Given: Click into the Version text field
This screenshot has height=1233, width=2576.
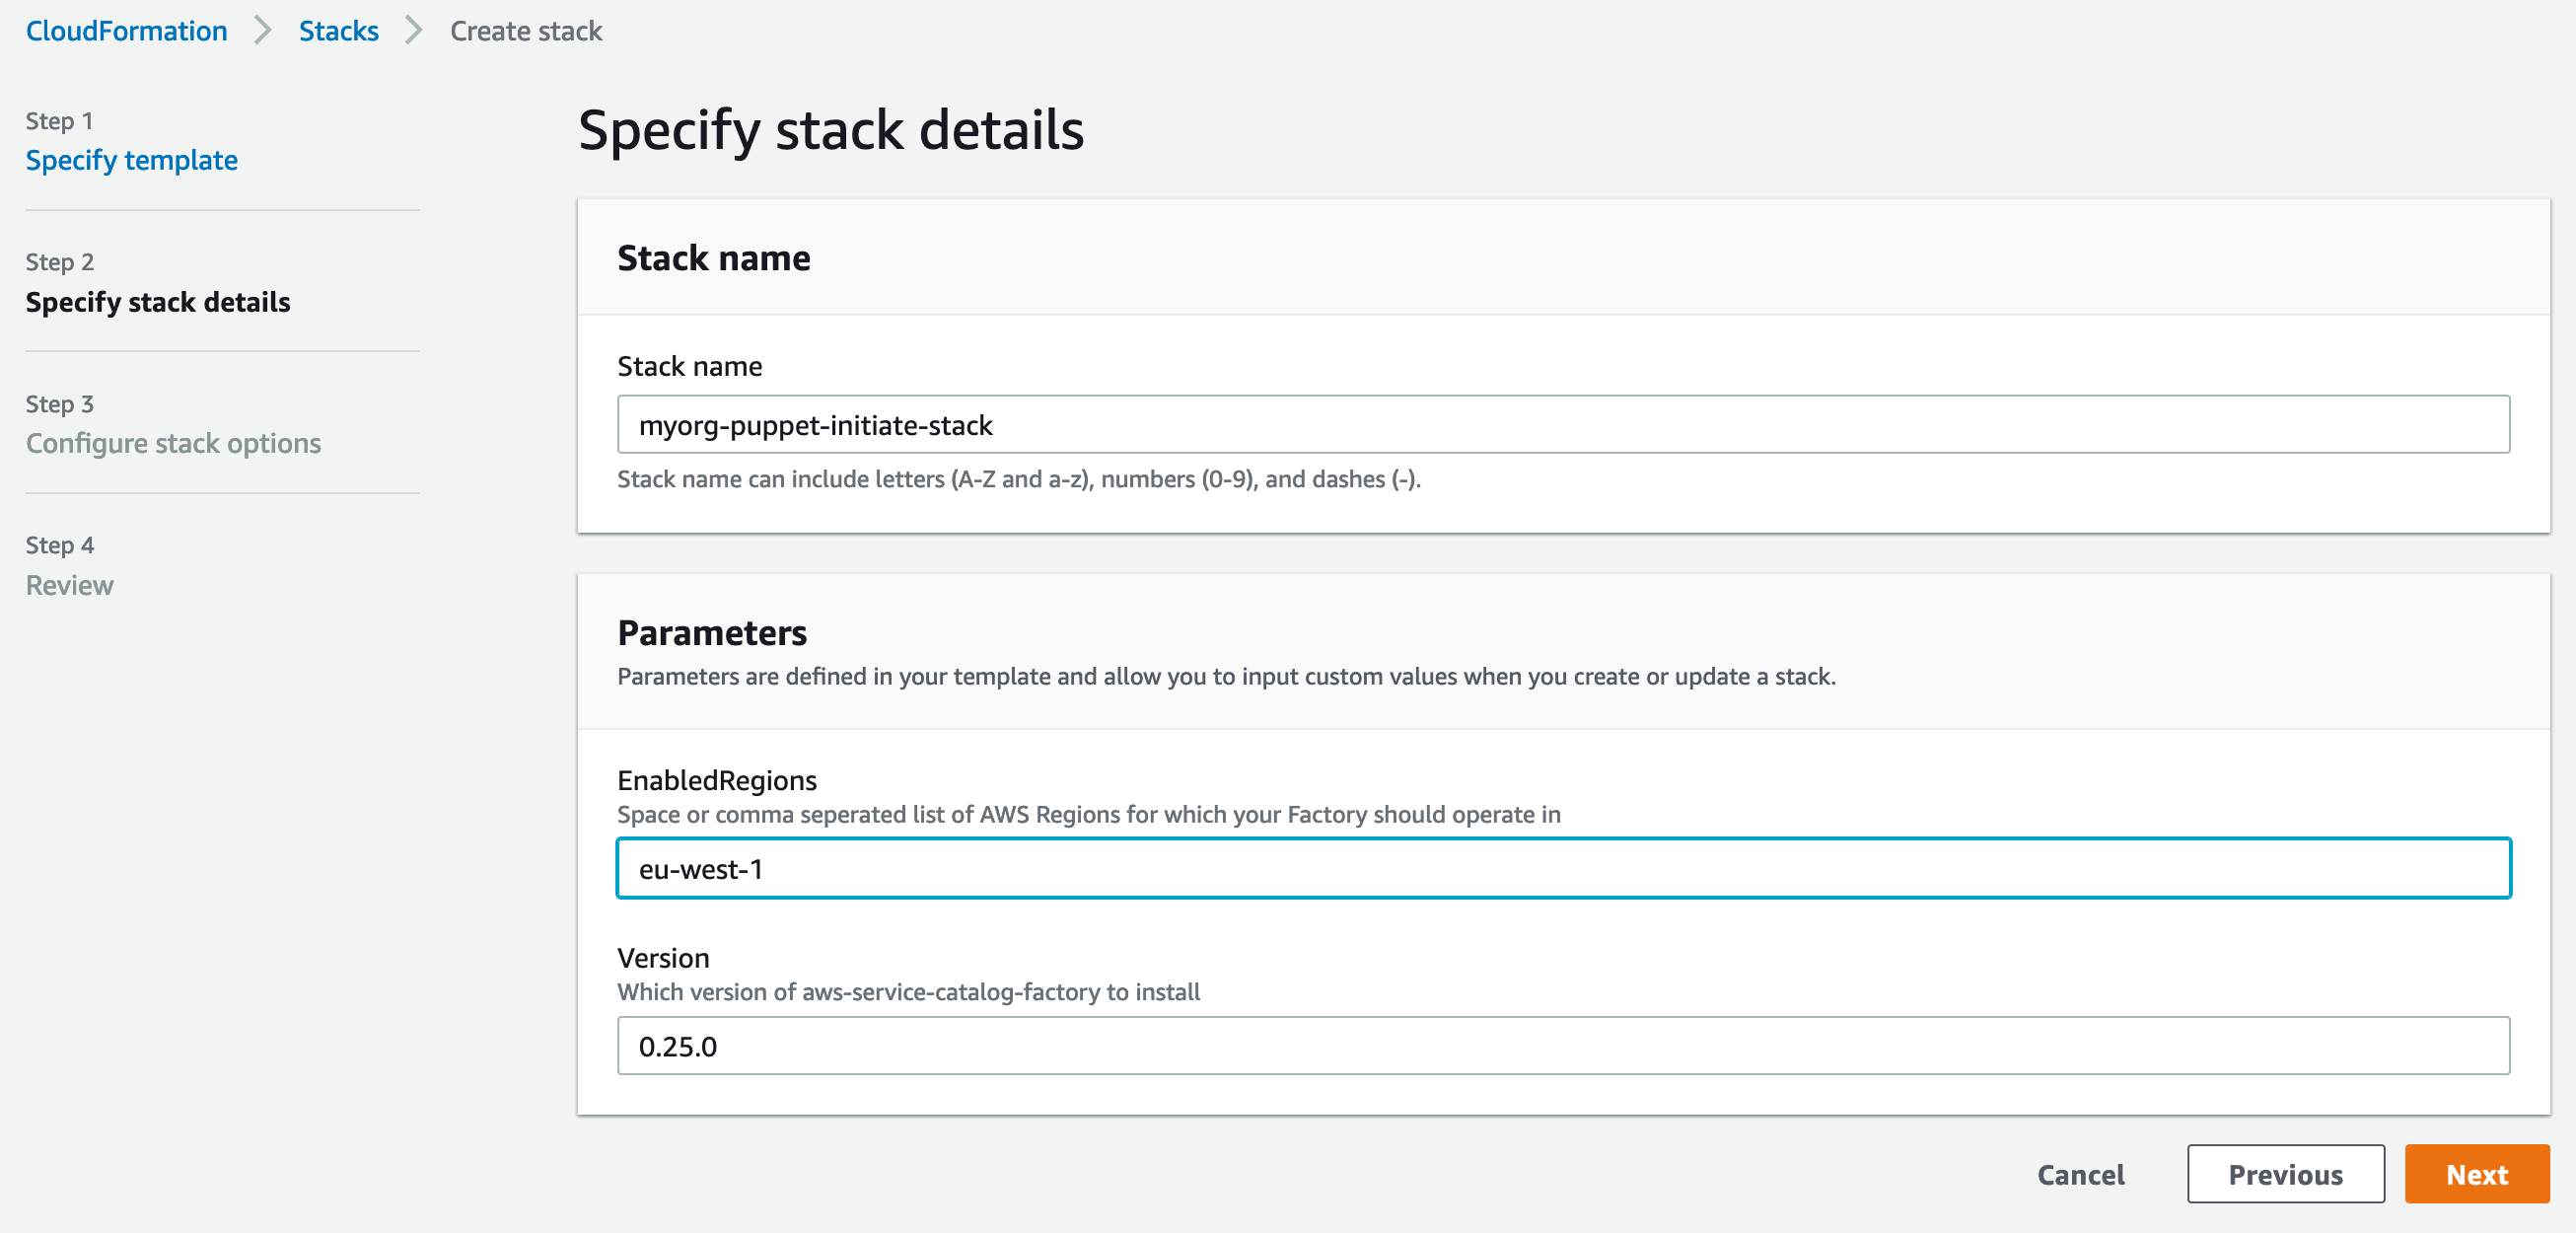Looking at the screenshot, I should point(1563,1046).
